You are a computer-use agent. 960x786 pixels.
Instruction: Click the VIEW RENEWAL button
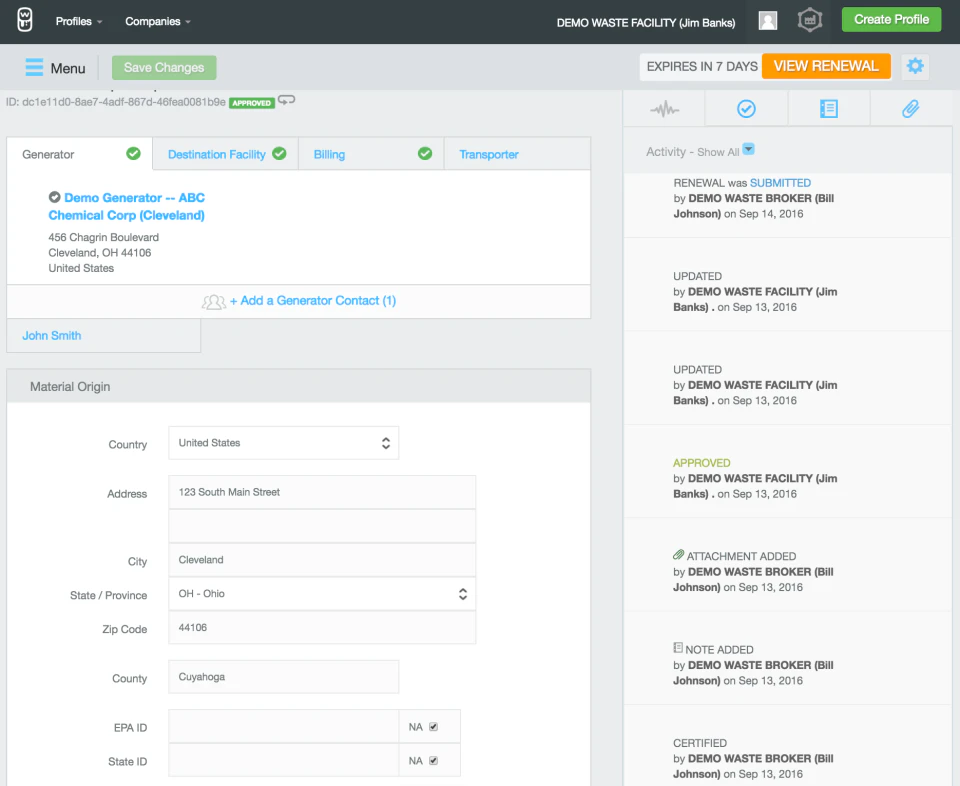tap(826, 66)
